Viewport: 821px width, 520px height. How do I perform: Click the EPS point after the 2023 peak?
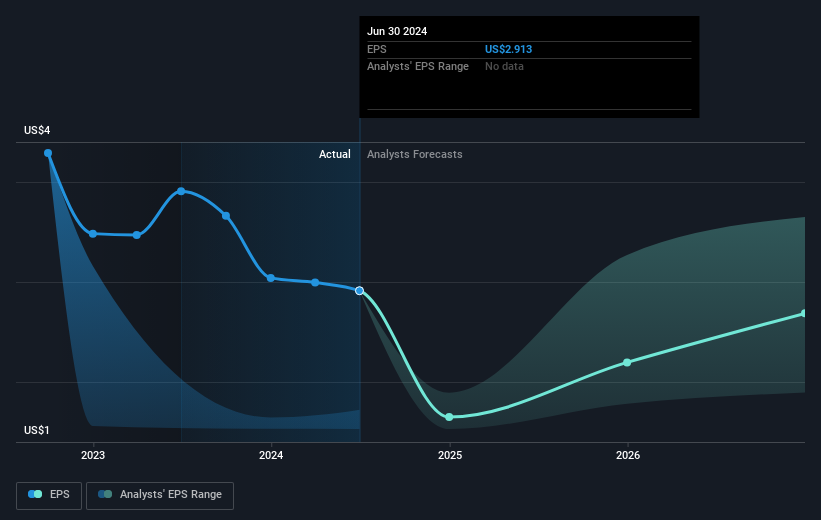[226, 216]
